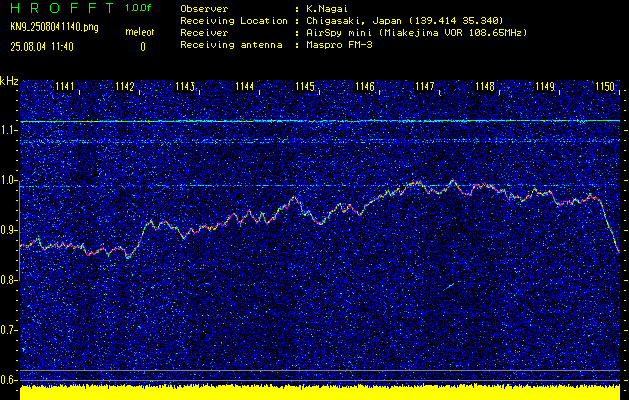The width and height of the screenshot is (629, 400).
Task: Click the 1142 time marker
Action: tap(125, 86)
